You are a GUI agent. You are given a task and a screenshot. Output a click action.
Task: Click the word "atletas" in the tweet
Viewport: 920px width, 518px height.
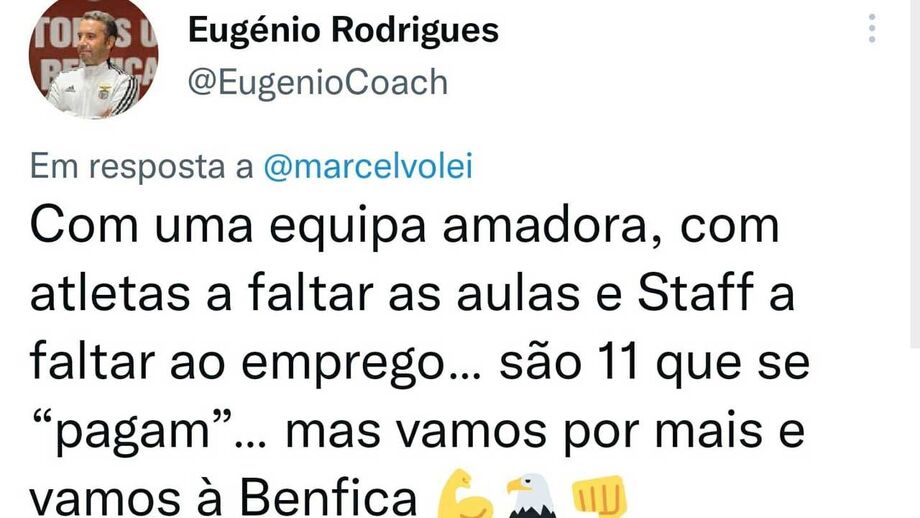pyautogui.click(x=110, y=293)
